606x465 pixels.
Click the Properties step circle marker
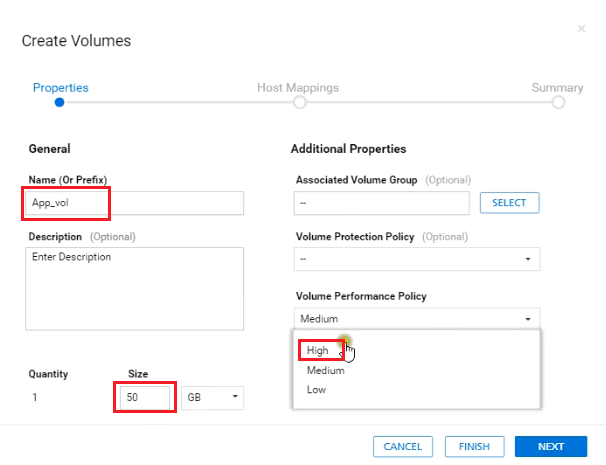[x=60, y=102]
